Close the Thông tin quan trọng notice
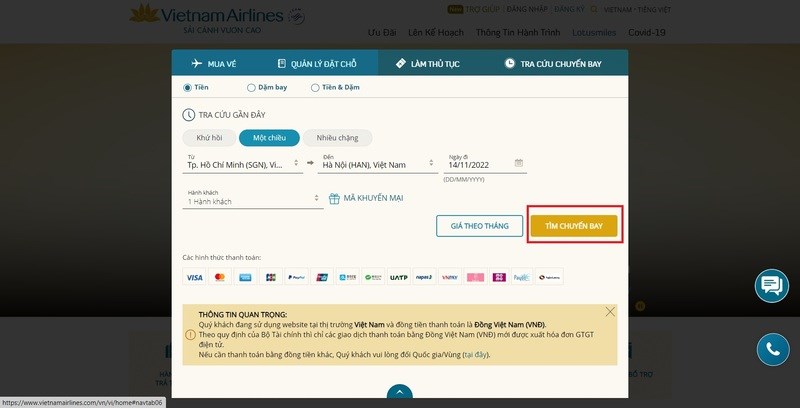This screenshot has height=408, width=800. click(610, 312)
